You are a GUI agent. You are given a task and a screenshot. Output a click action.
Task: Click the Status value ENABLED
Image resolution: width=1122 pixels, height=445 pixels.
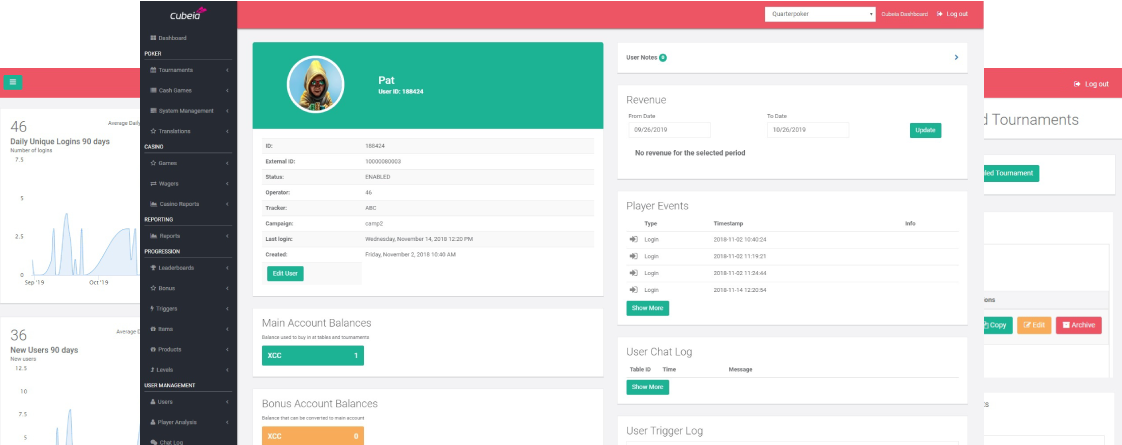[x=378, y=177]
